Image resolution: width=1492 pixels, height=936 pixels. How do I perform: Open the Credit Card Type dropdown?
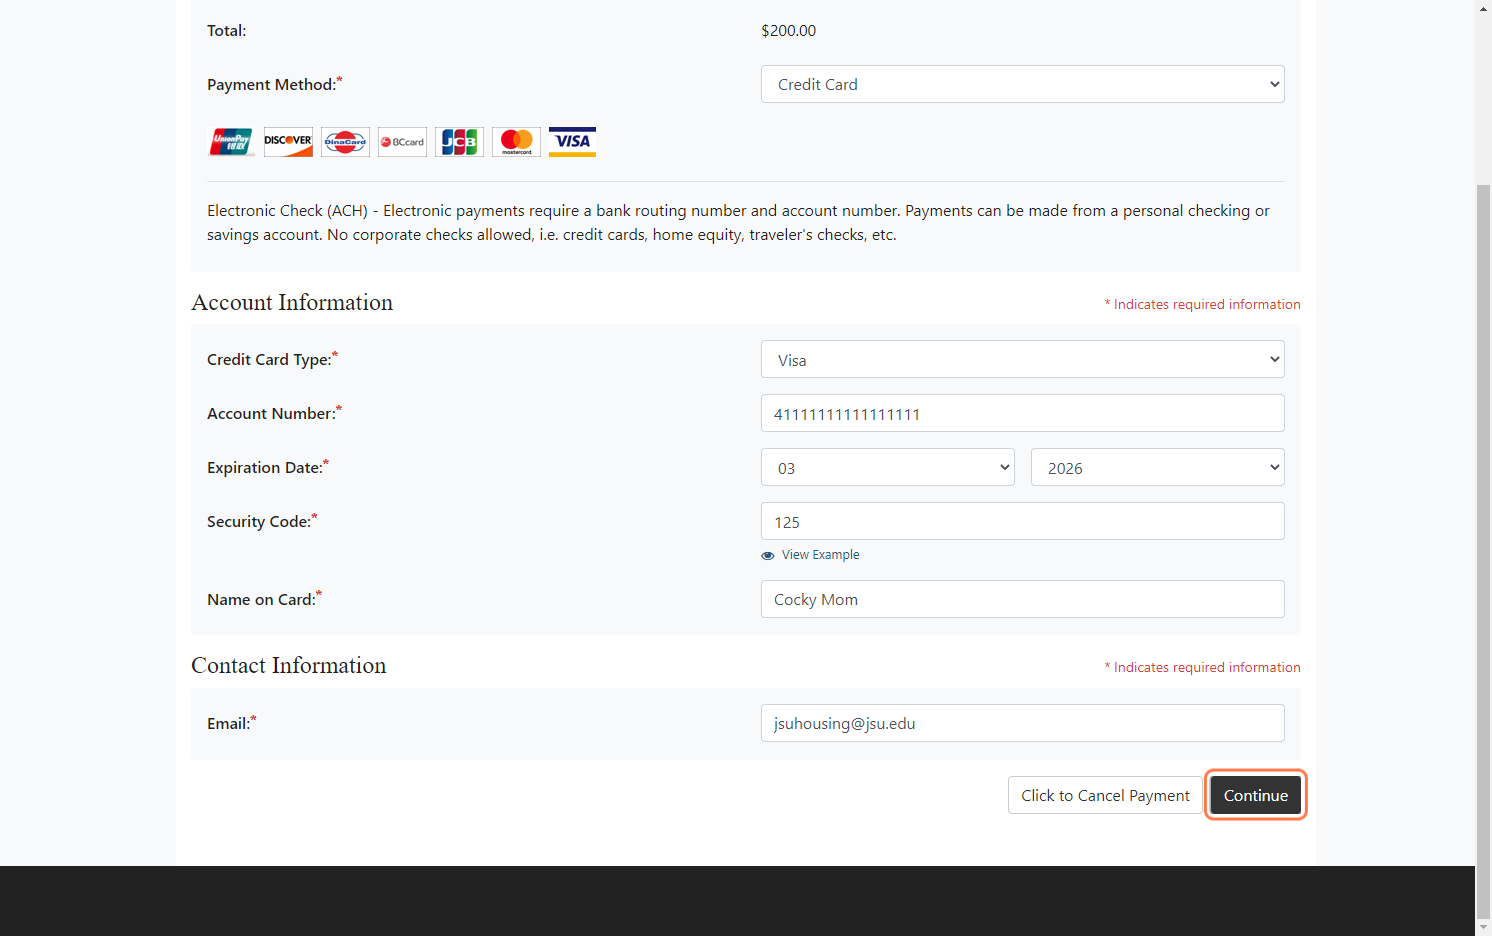coord(1022,359)
